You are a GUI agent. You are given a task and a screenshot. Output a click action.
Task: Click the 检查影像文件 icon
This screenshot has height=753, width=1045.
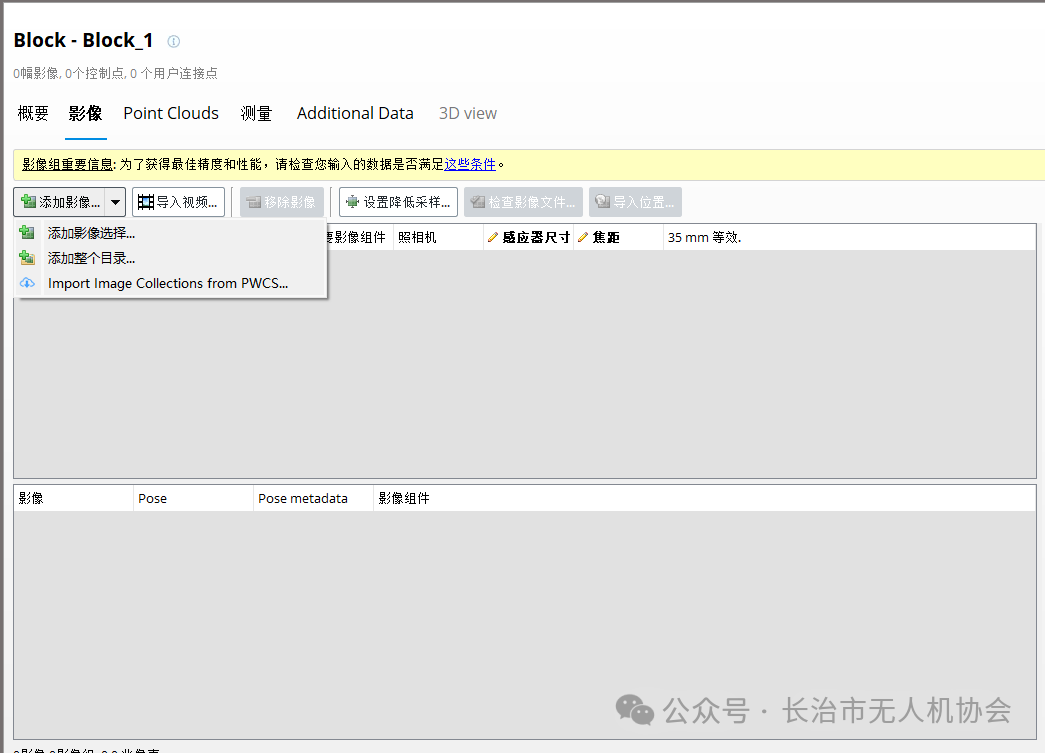pos(478,202)
